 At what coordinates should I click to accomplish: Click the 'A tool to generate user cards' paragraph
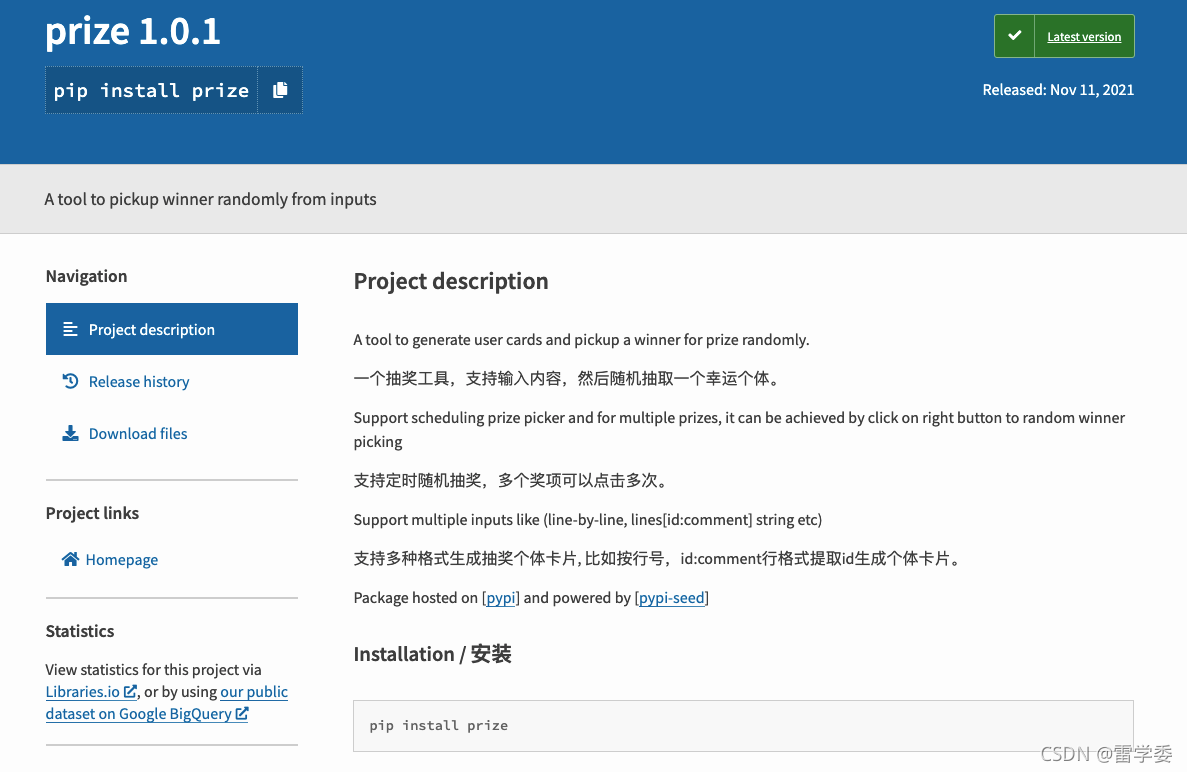[x=581, y=340]
